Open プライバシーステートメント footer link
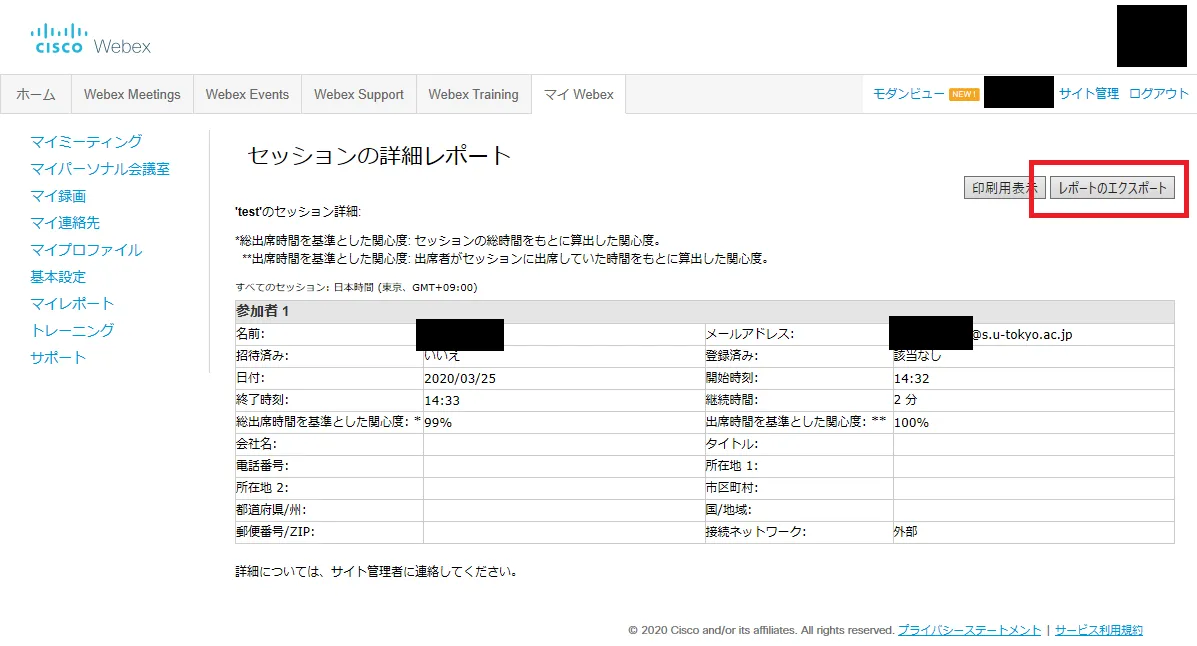This screenshot has width=1197, height=646. coord(969,631)
